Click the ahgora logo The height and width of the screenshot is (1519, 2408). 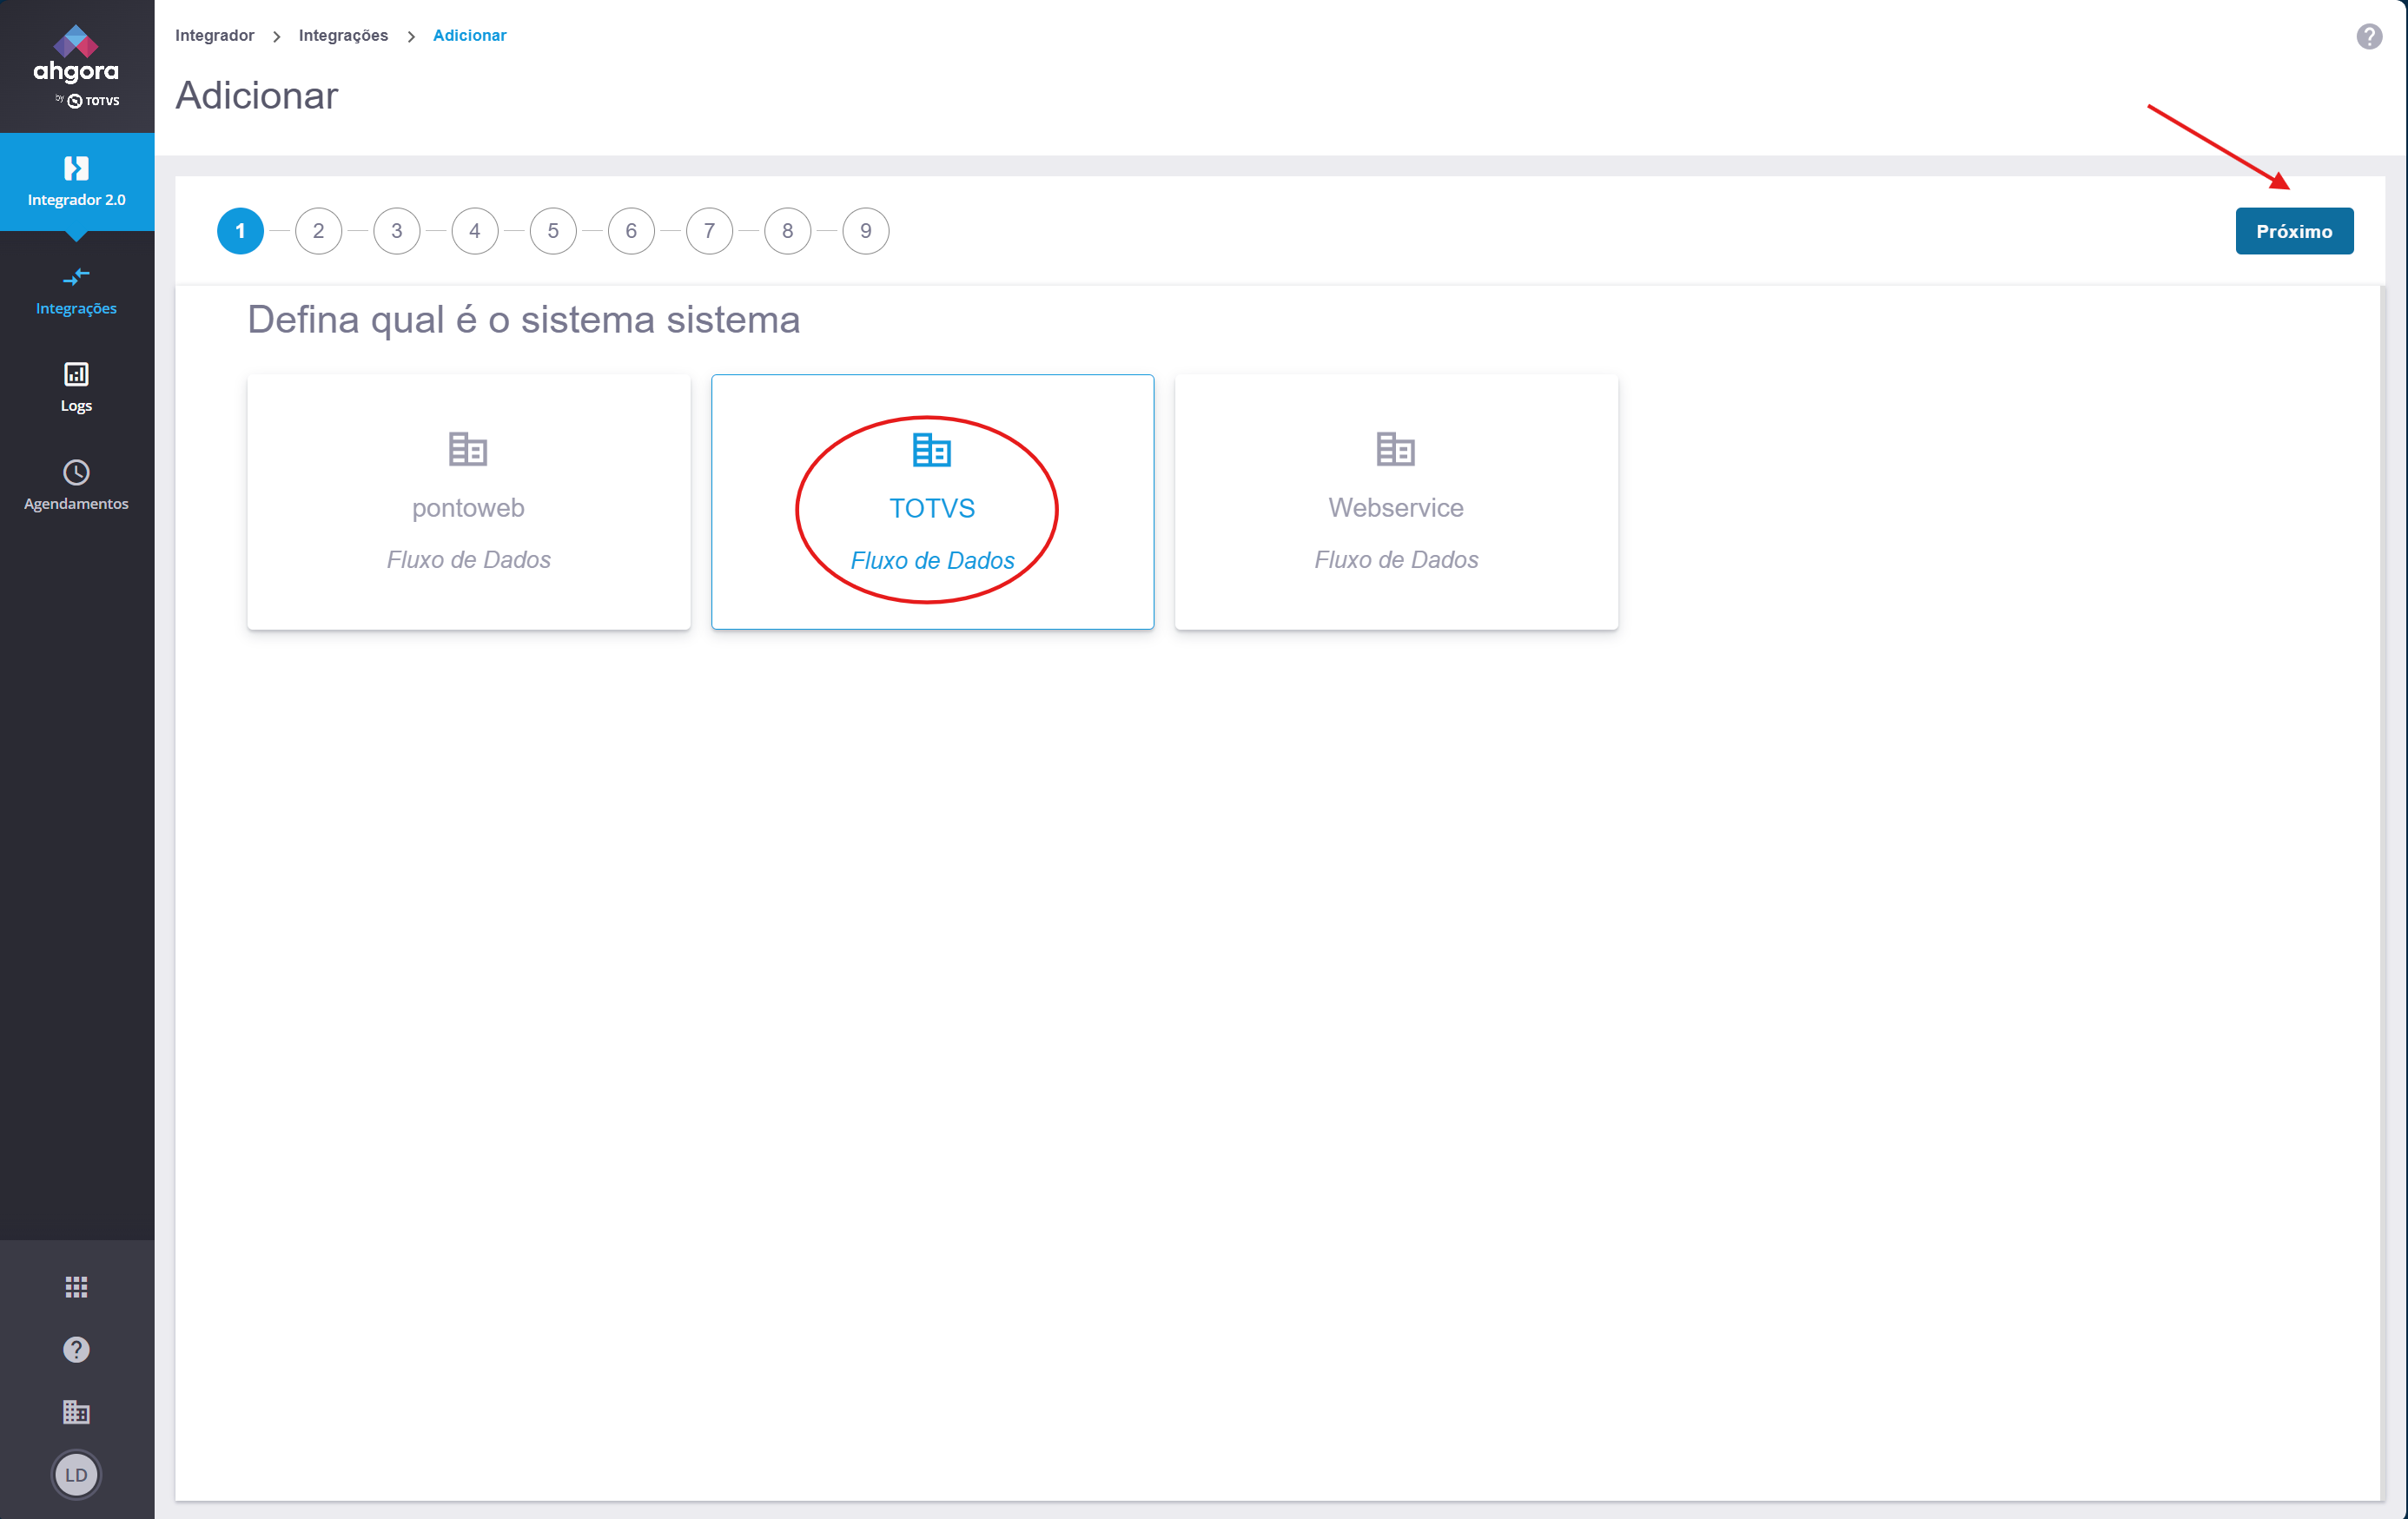(76, 66)
